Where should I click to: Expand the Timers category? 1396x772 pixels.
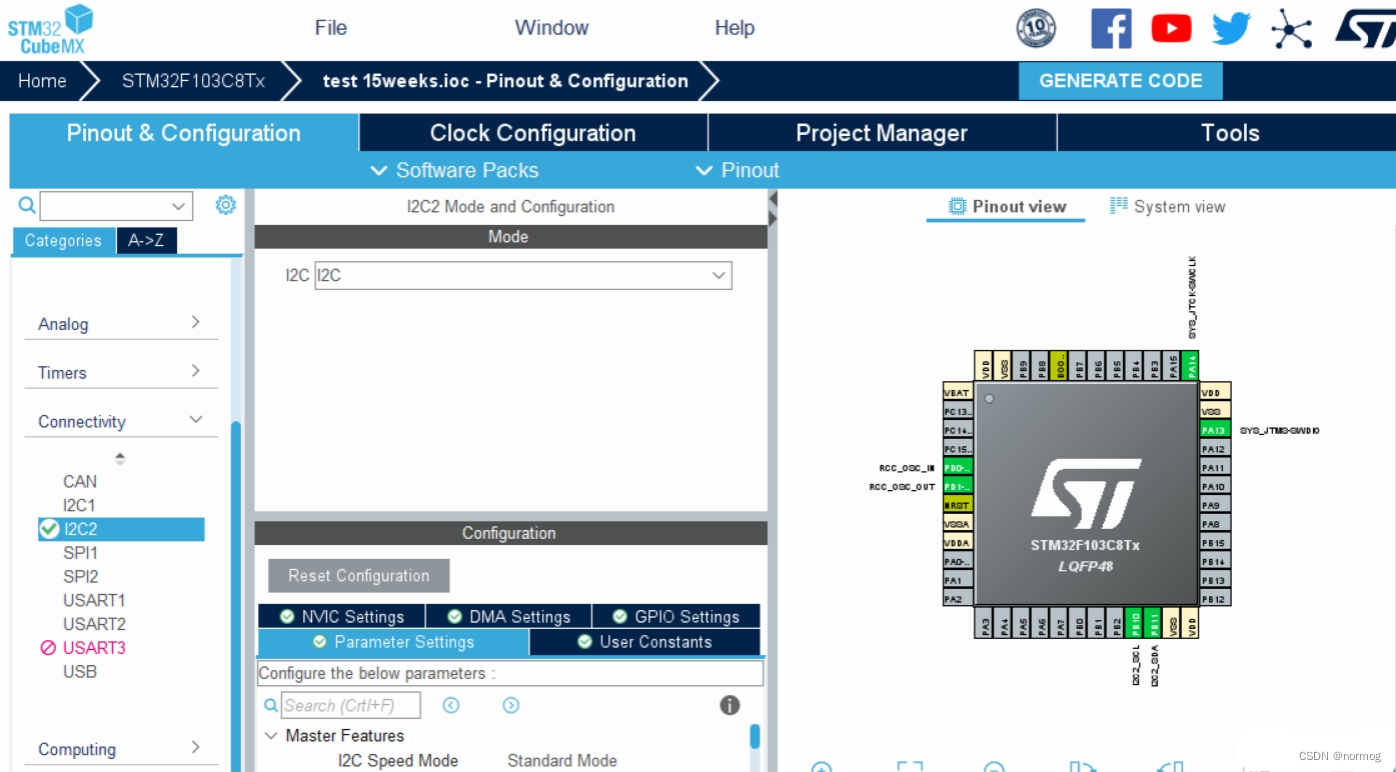pyautogui.click(x=121, y=372)
